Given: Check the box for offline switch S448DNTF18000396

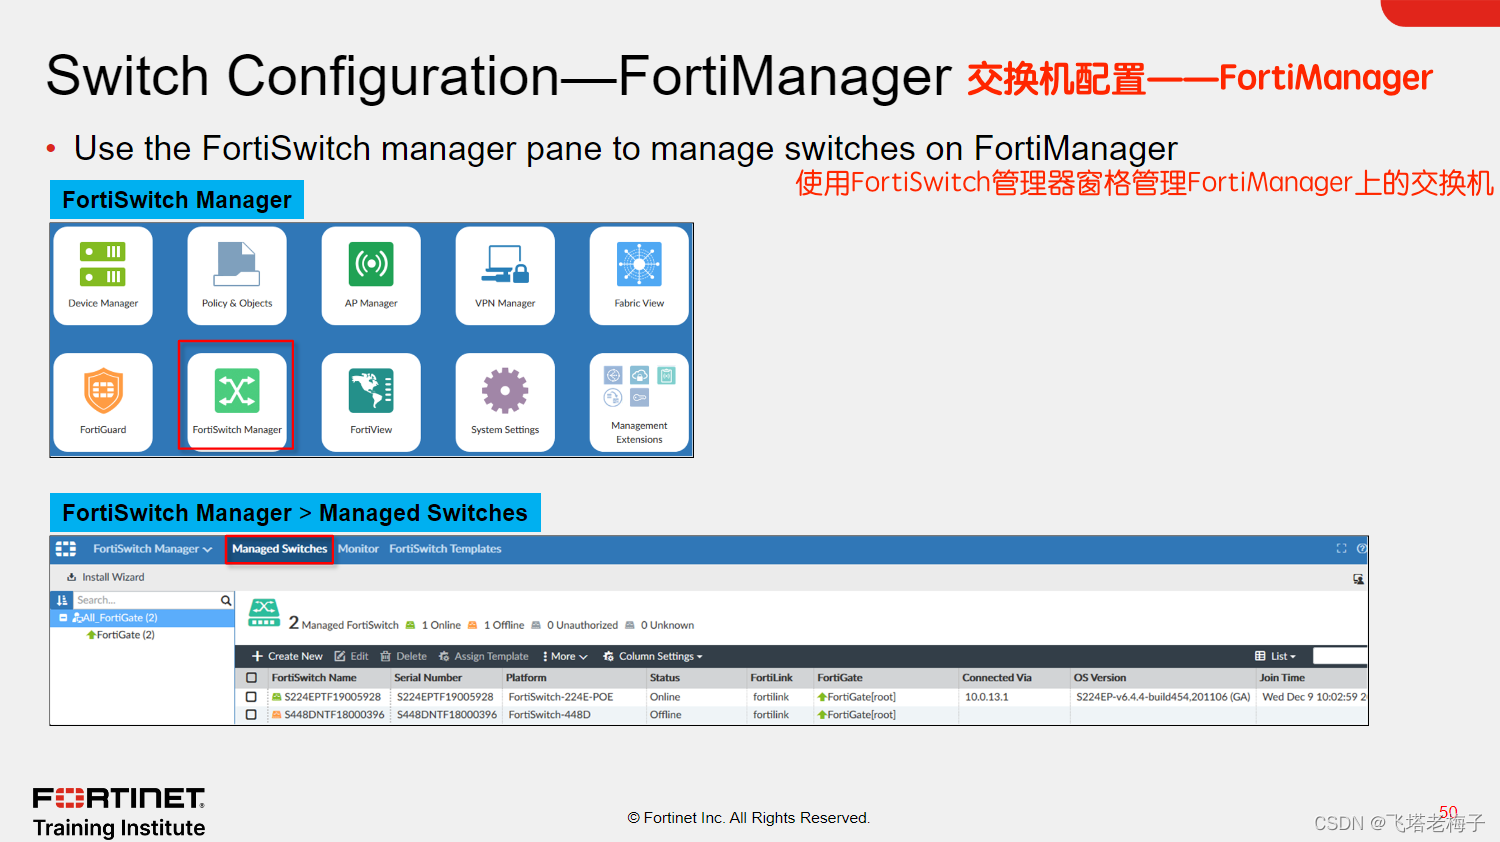Looking at the screenshot, I should click(252, 714).
